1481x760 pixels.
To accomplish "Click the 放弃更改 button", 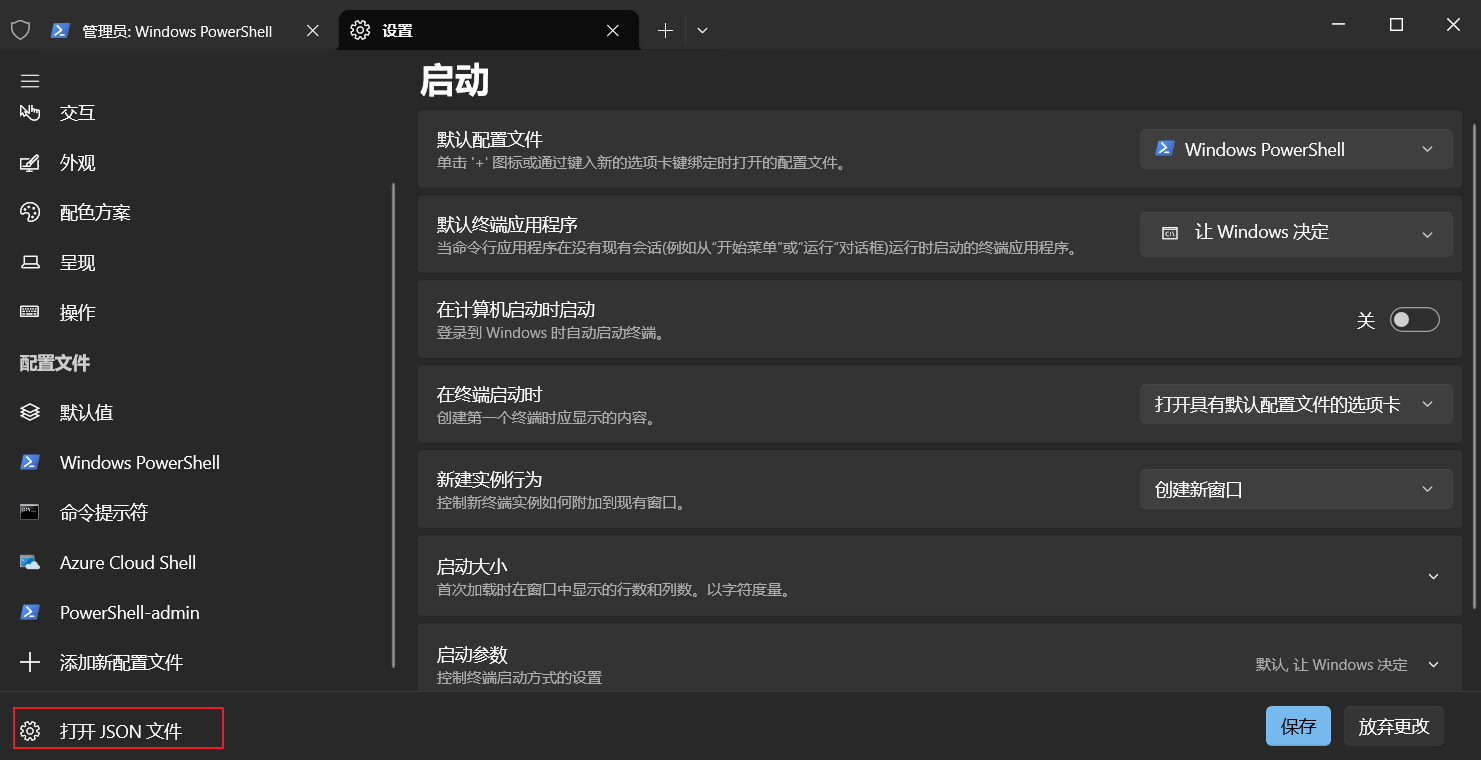I will 1394,726.
